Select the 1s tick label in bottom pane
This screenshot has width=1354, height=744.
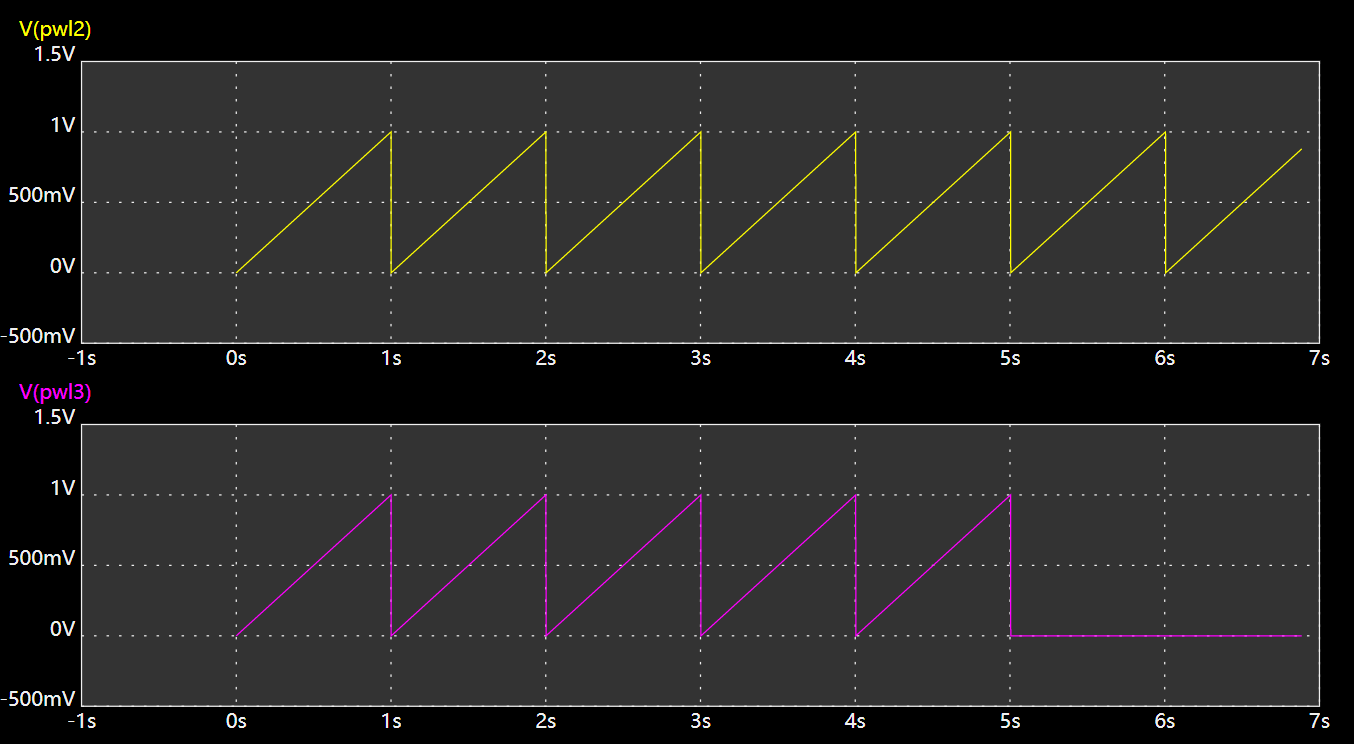[x=391, y=721]
